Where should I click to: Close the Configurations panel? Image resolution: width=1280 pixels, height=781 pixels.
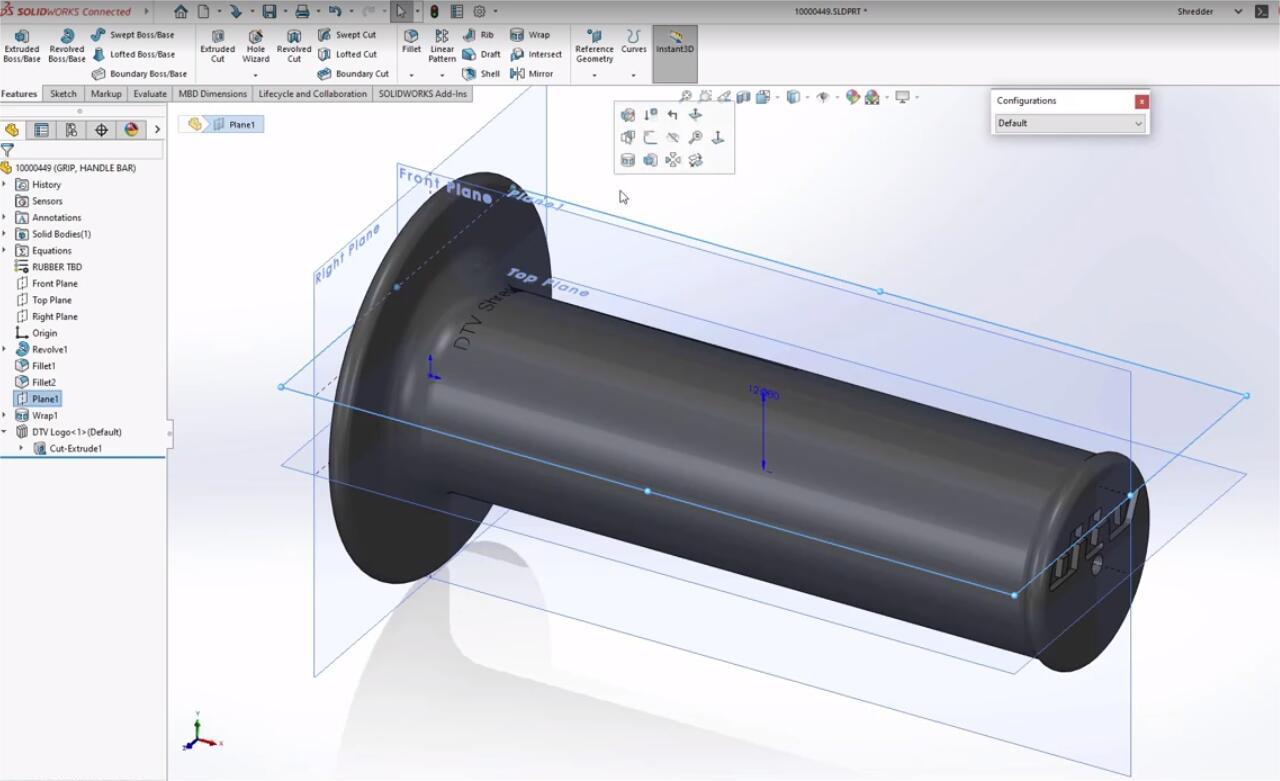(1141, 101)
